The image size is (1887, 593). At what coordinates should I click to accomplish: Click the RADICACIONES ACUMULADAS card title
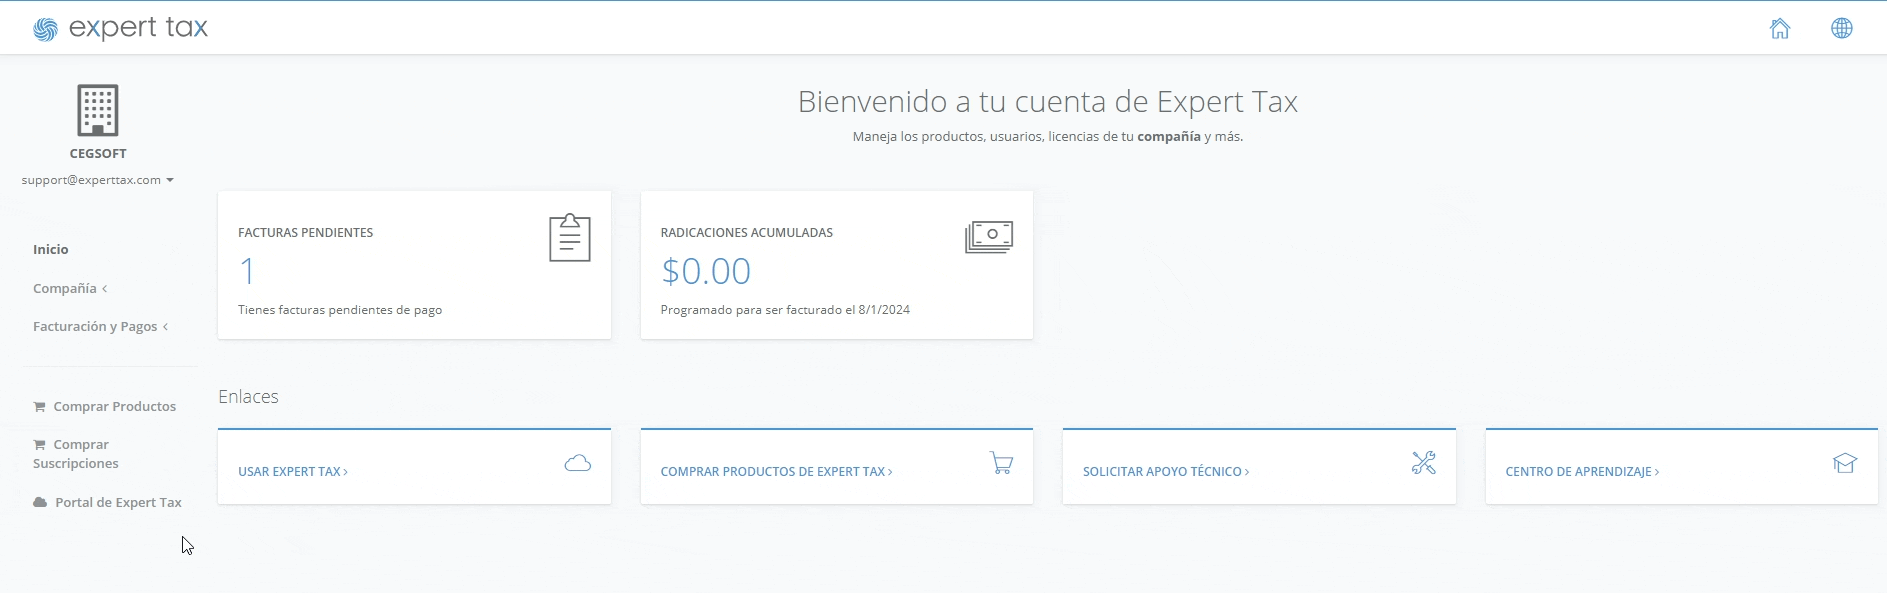(x=746, y=233)
